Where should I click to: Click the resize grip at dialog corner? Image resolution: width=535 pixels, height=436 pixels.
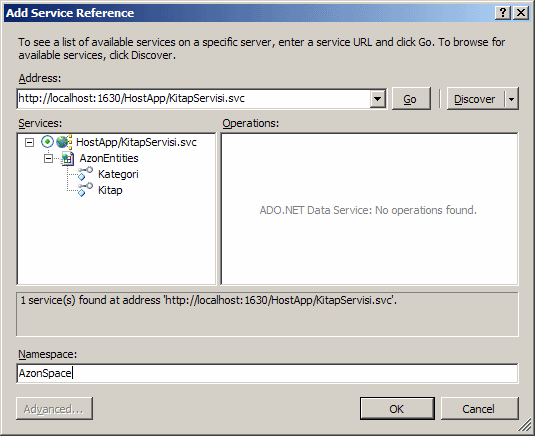click(525, 426)
